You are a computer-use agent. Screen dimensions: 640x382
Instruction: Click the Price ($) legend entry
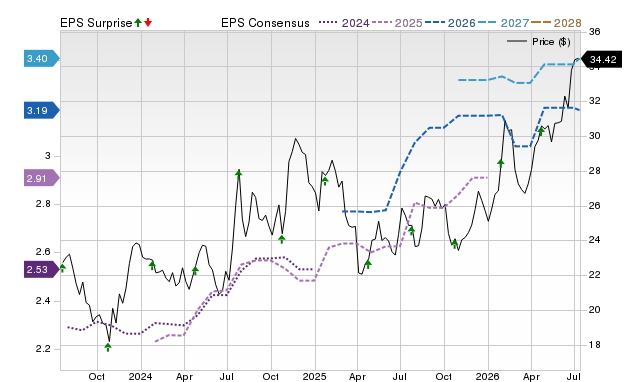[x=539, y=42]
